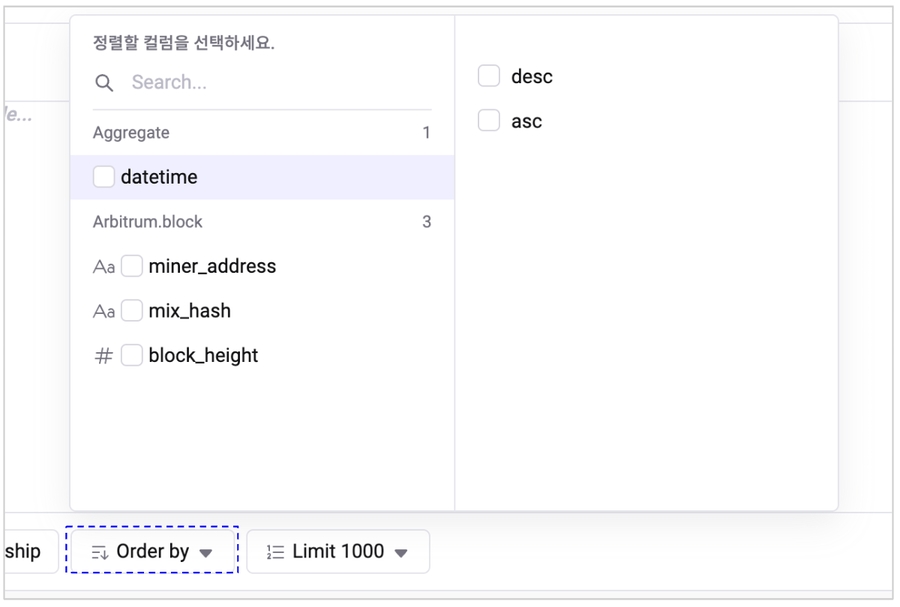900x607 pixels.
Task: Focus the Search... column input field
Action: [270, 83]
